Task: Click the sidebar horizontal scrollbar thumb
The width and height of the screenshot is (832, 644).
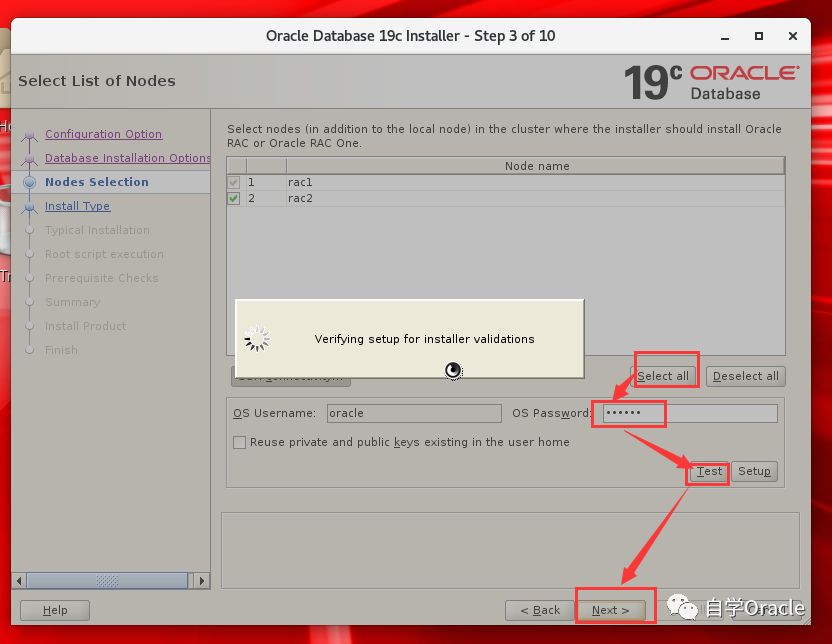Action: point(107,581)
